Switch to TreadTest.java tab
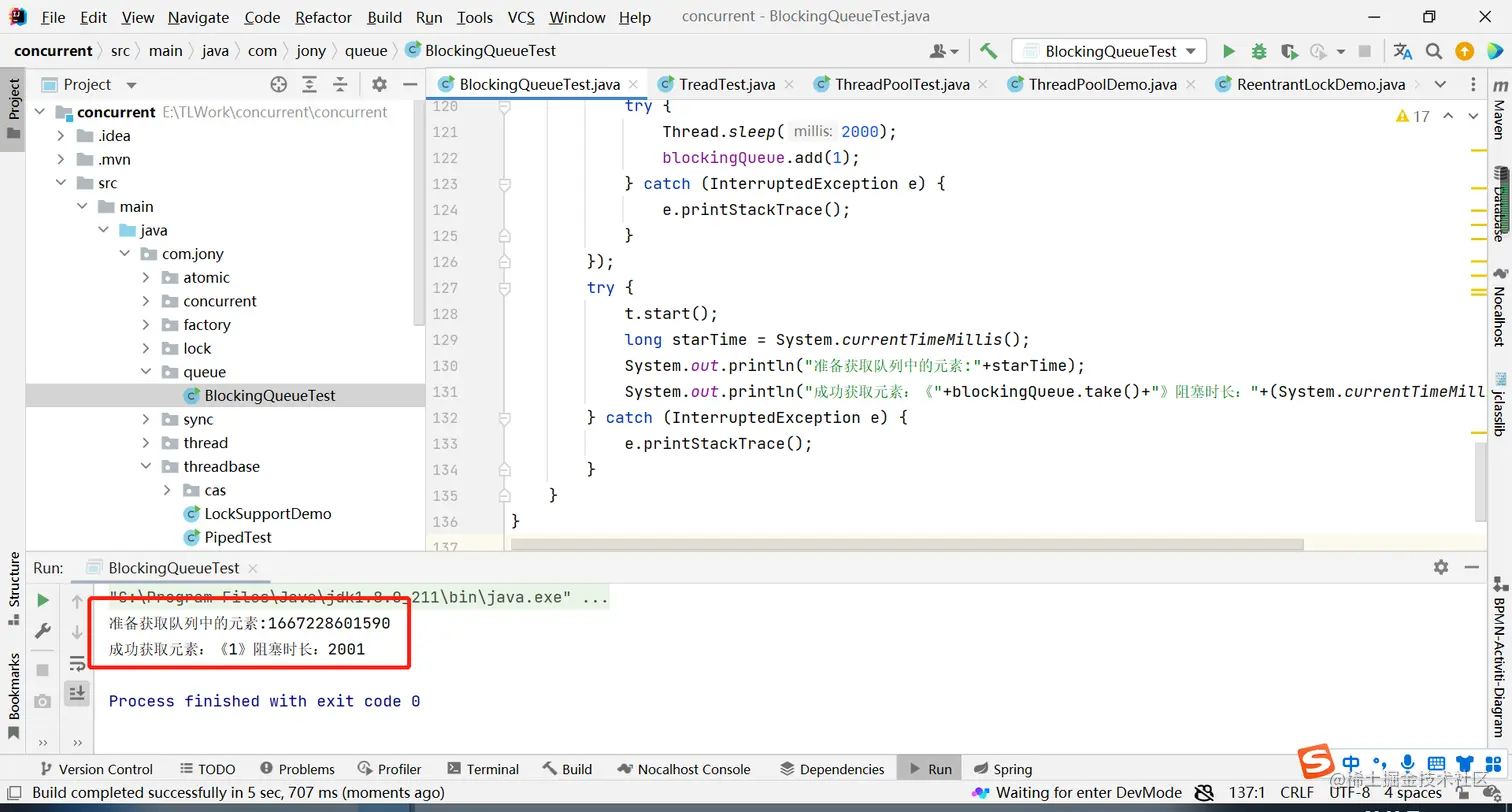Screen dimensions: 1512x812 coord(727,84)
